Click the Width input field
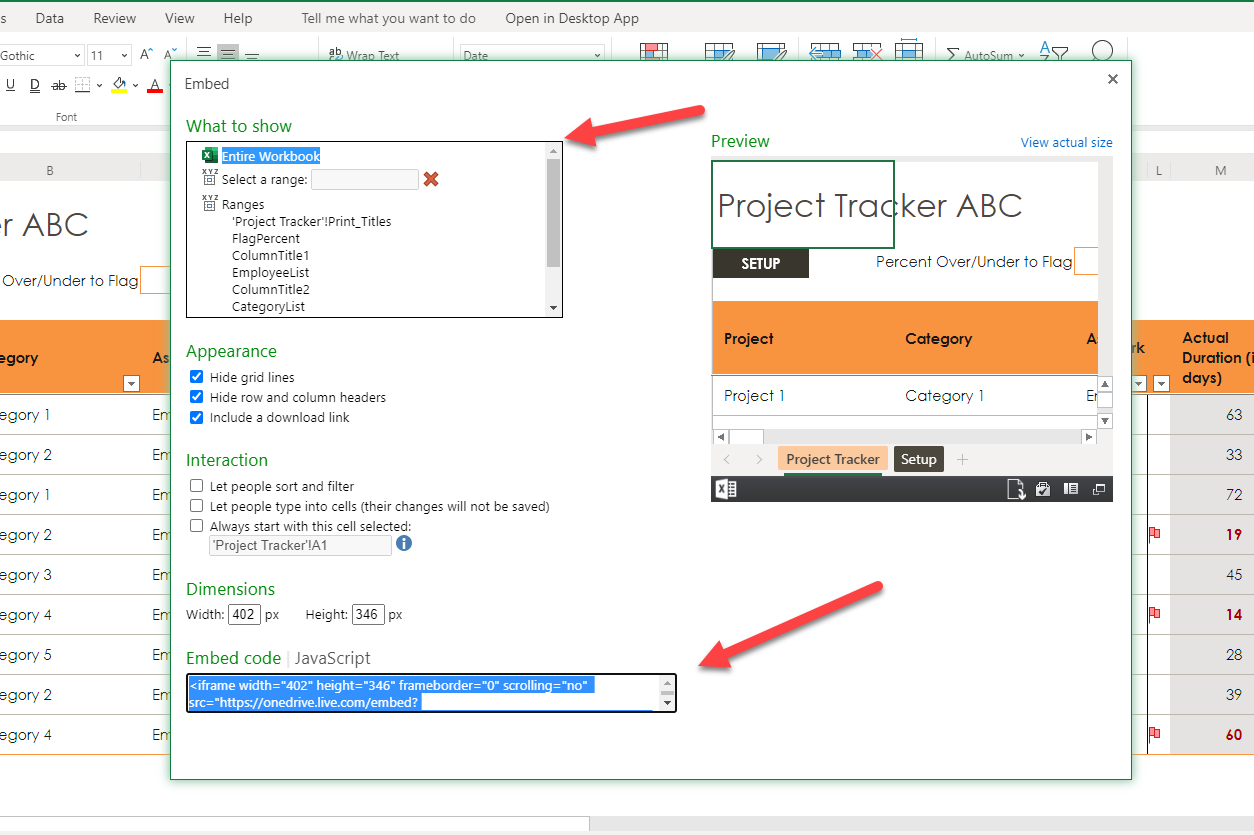The image size is (1254, 835). [x=244, y=614]
